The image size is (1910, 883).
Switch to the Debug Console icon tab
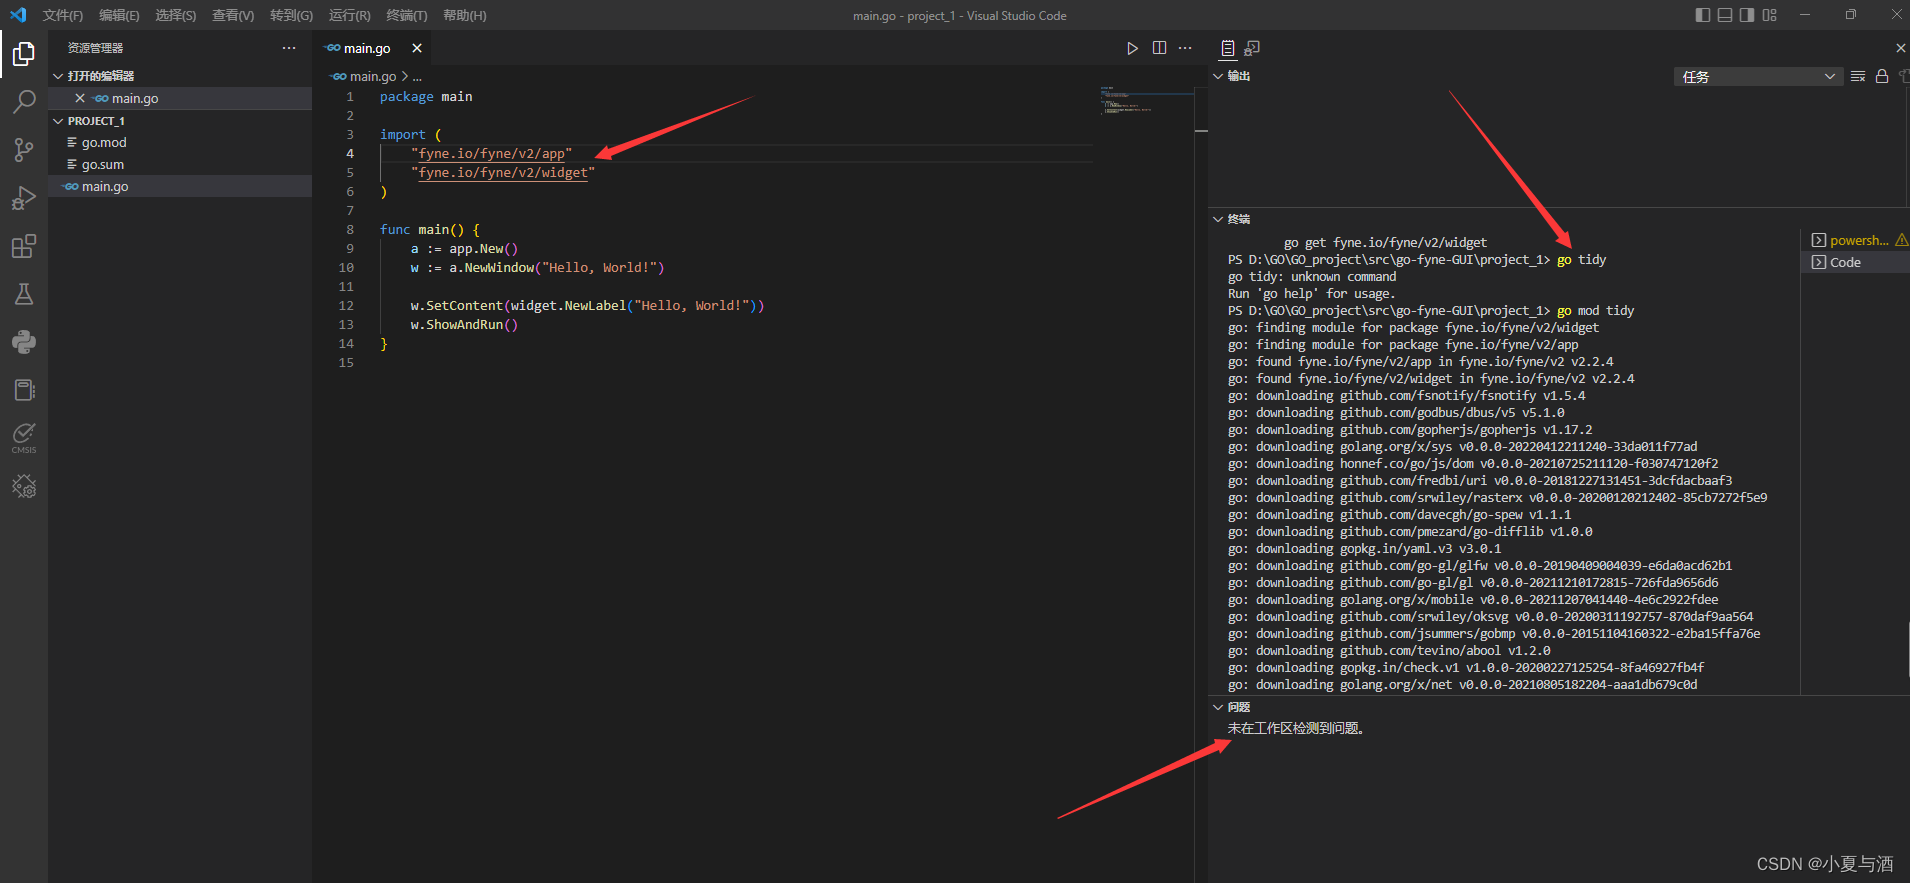[1252, 48]
